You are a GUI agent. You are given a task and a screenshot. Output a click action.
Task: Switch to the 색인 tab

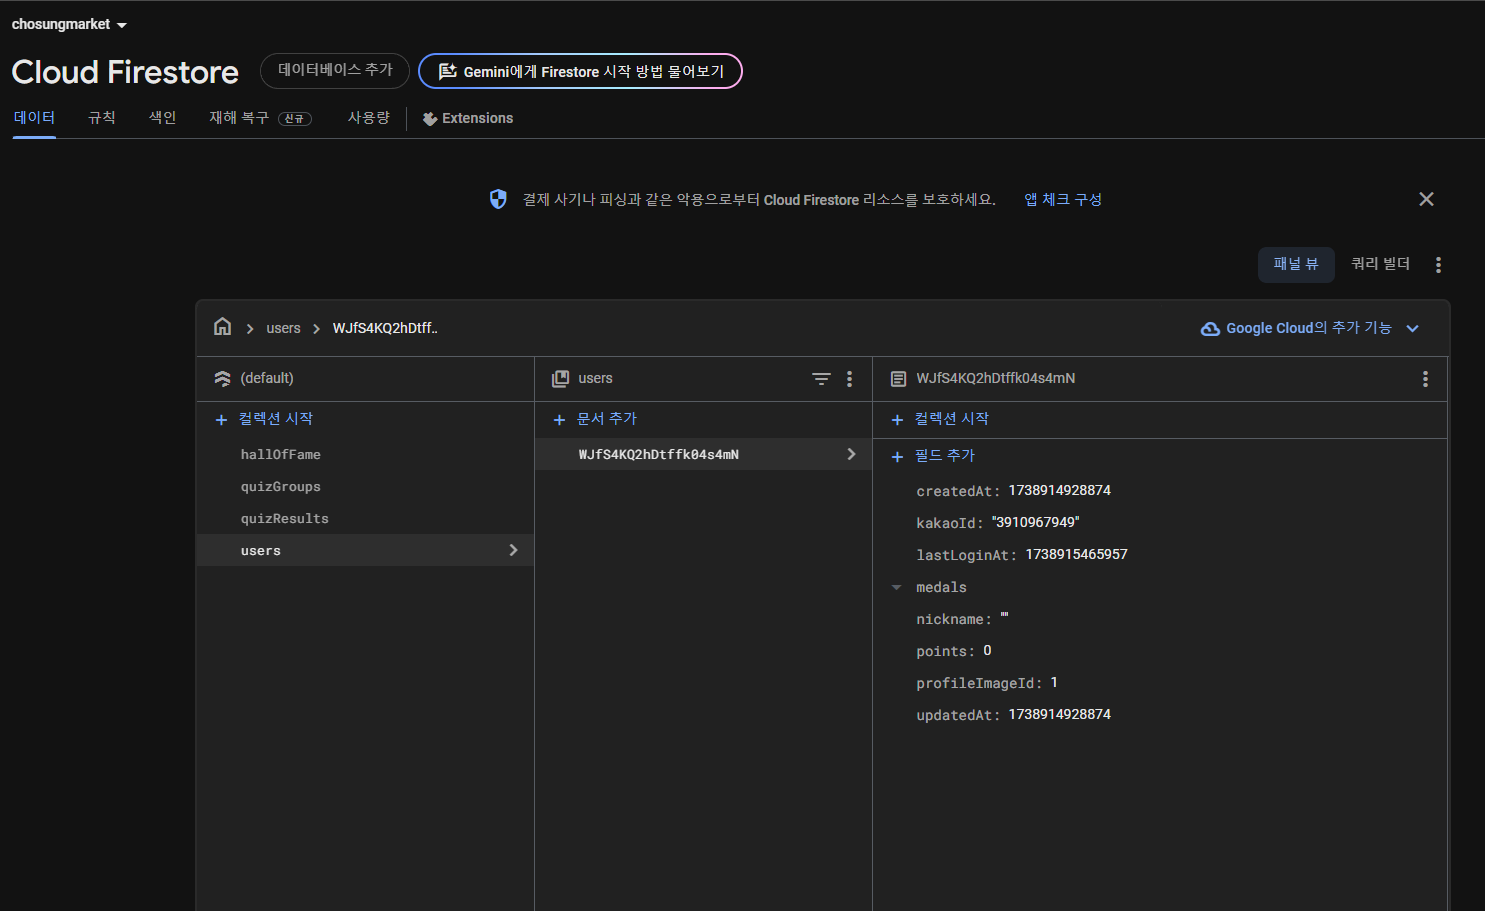tap(163, 118)
